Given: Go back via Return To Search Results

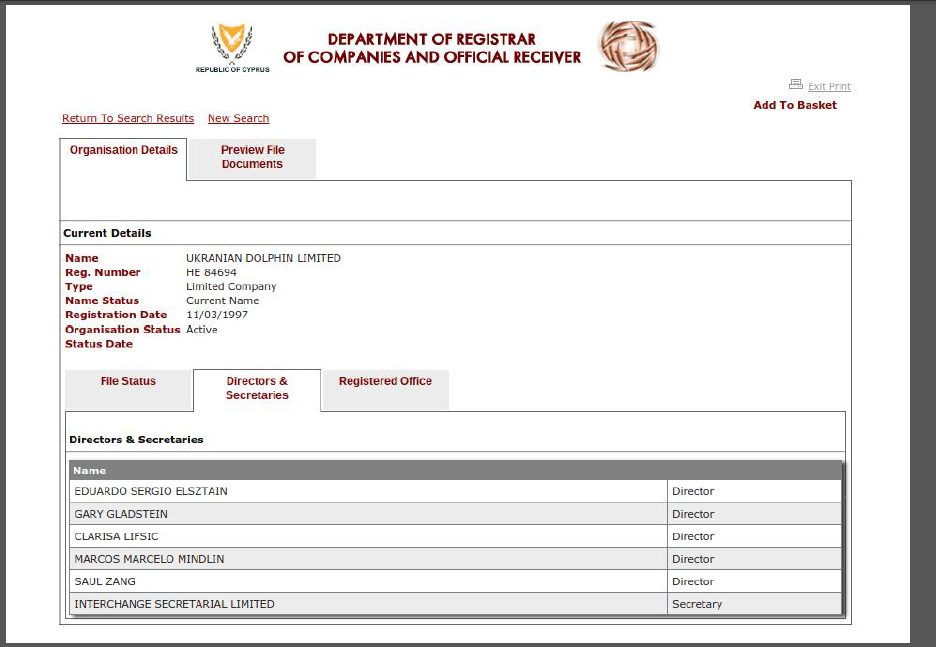Looking at the screenshot, I should tap(128, 118).
